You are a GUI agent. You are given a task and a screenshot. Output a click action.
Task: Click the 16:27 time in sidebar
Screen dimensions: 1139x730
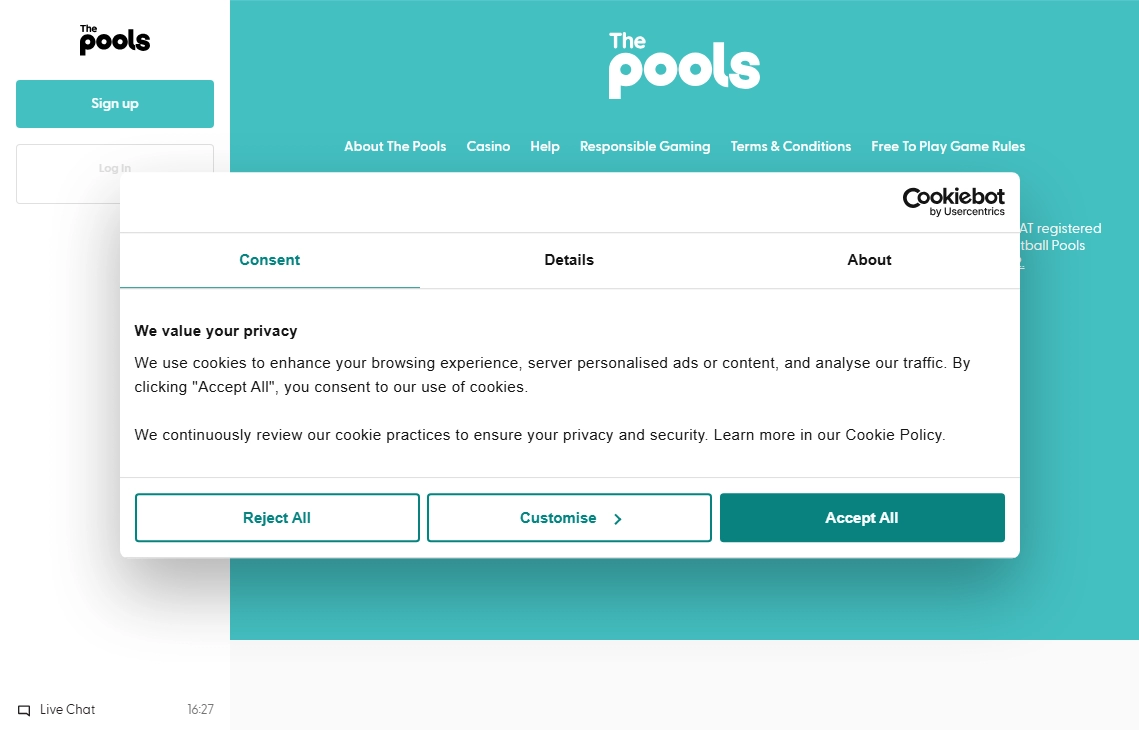pos(200,710)
